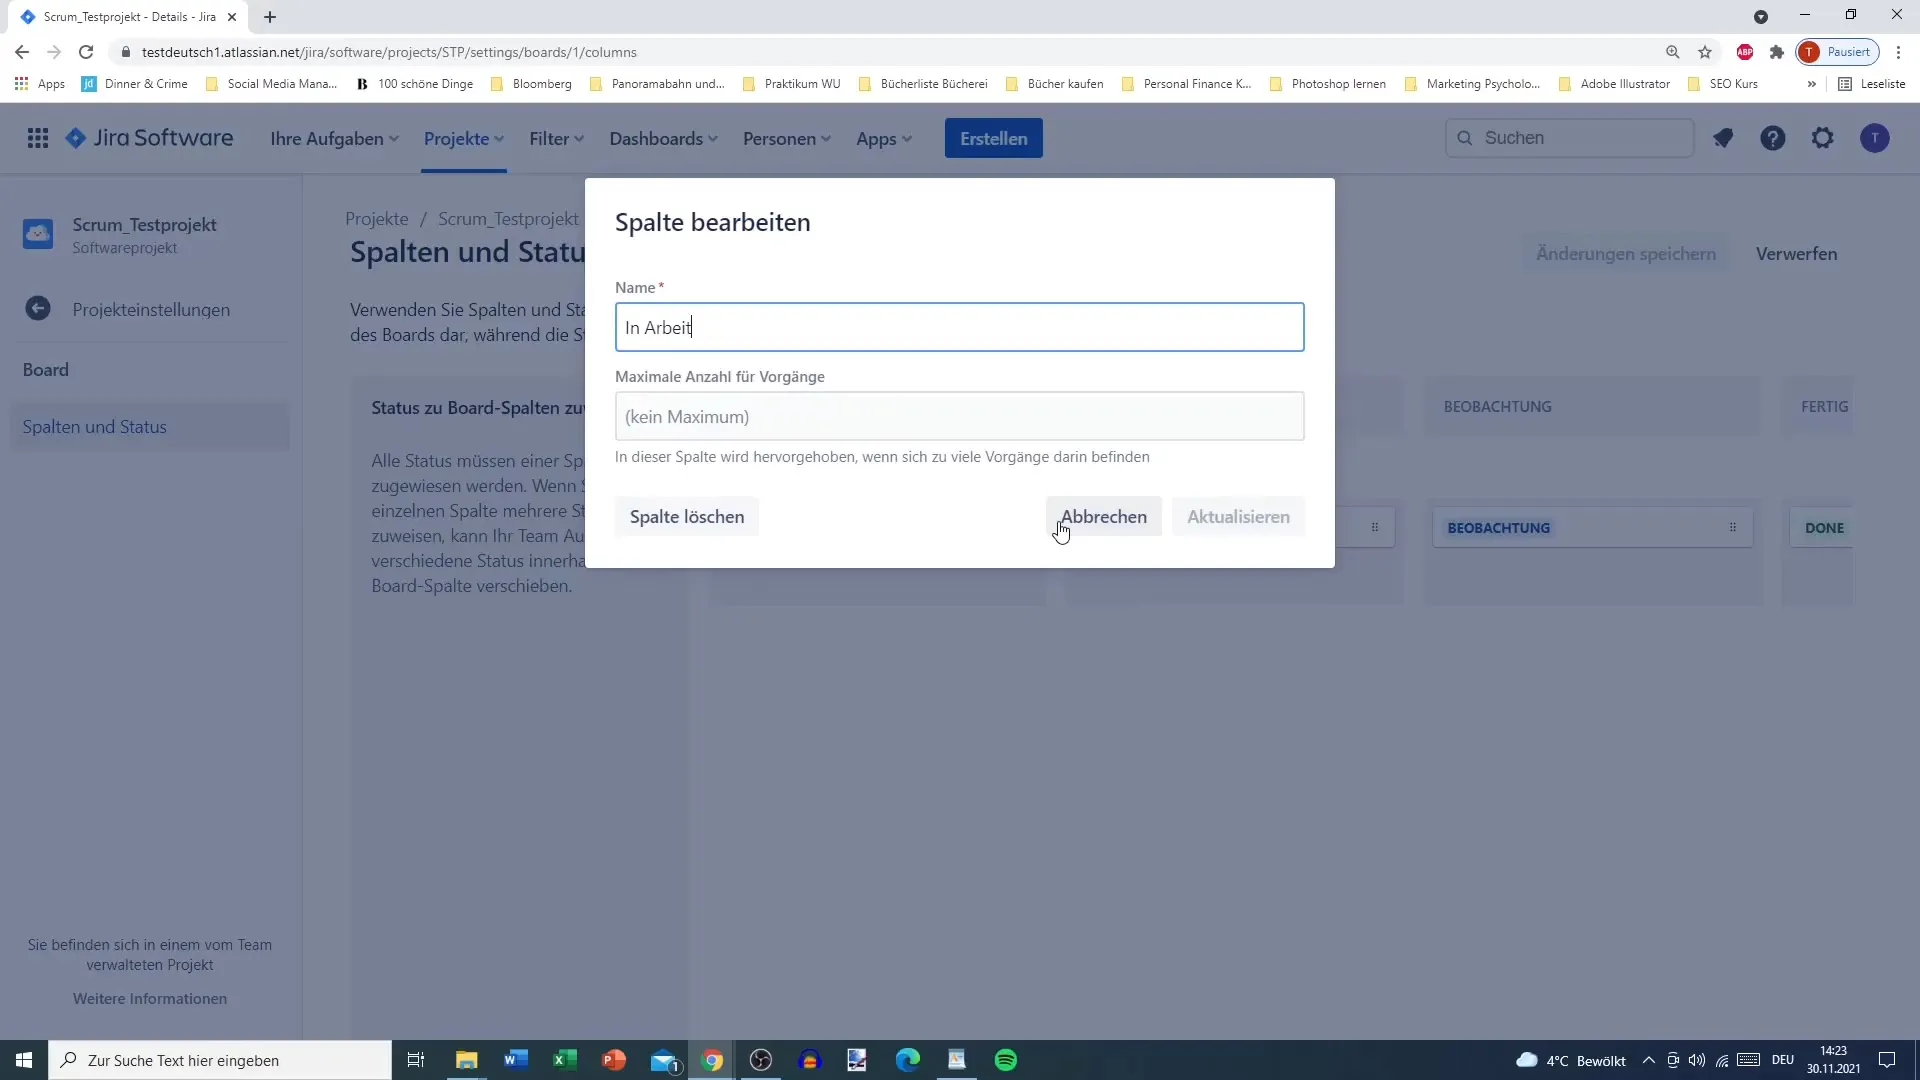This screenshot has height=1080, width=1920.
Task: Expand the Filter dropdown menu
Action: click(x=556, y=139)
